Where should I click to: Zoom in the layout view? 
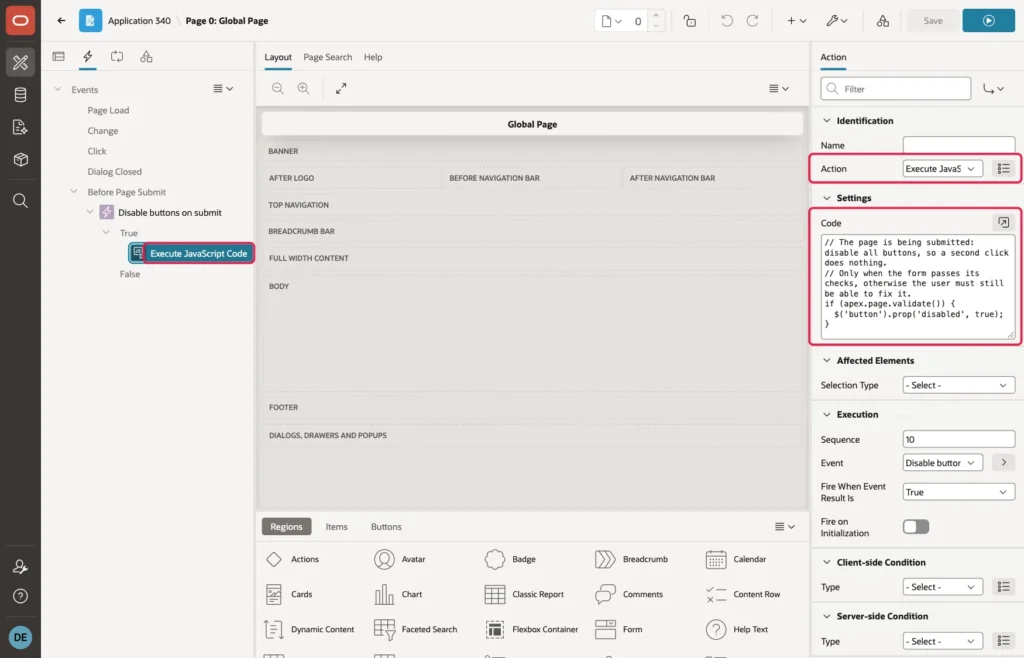click(303, 88)
